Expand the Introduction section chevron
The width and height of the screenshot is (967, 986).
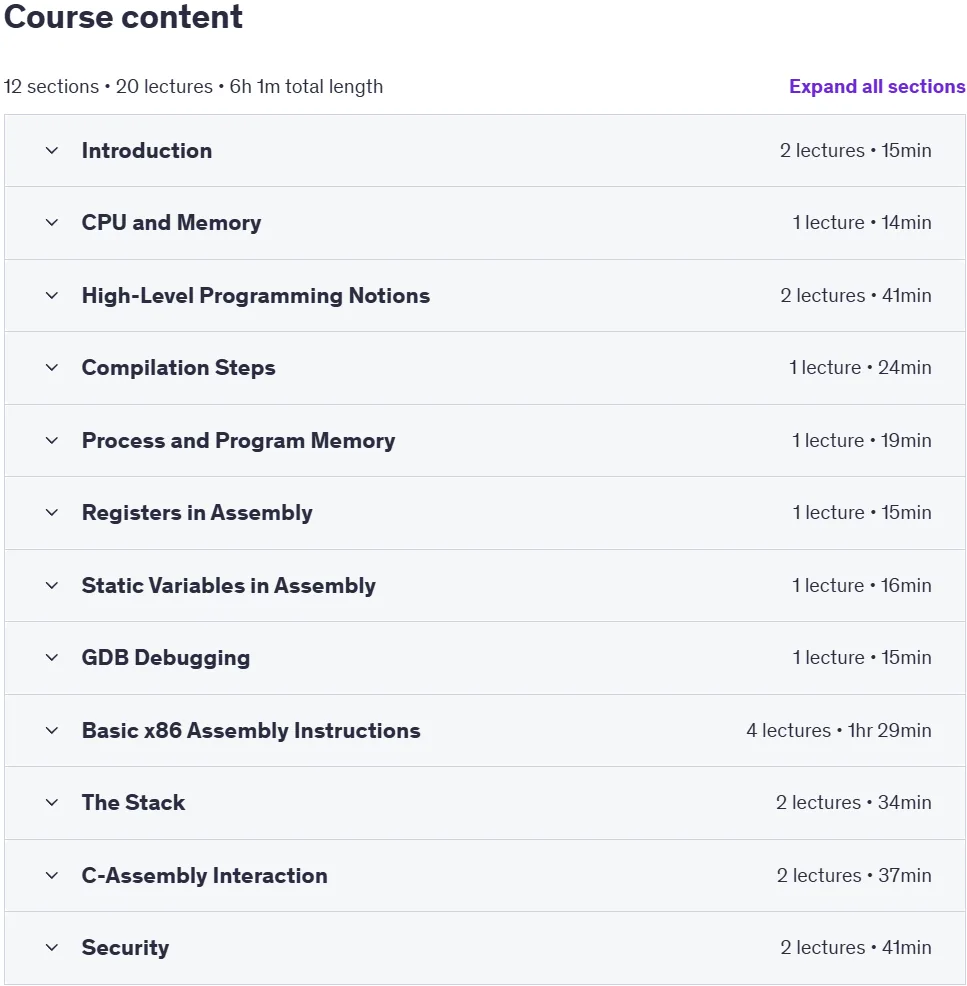(x=52, y=151)
